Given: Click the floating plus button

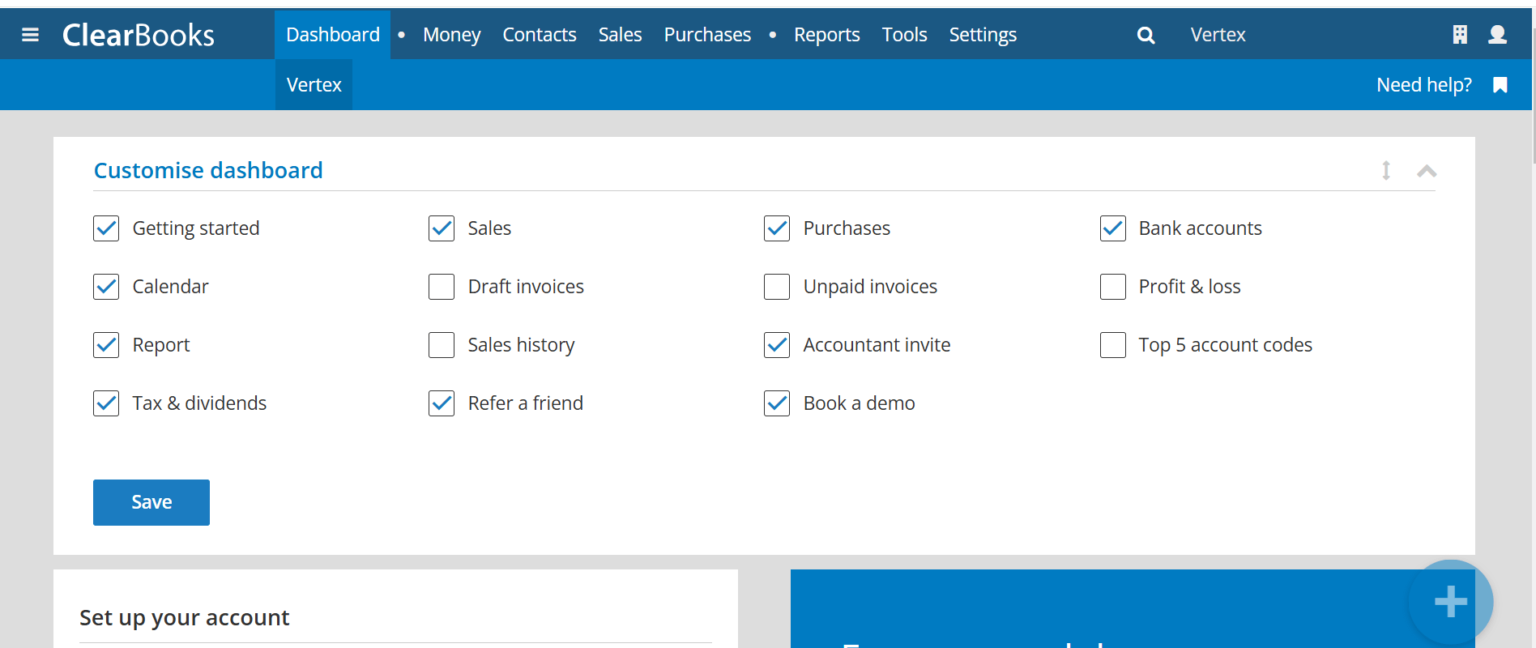Looking at the screenshot, I should [x=1449, y=601].
